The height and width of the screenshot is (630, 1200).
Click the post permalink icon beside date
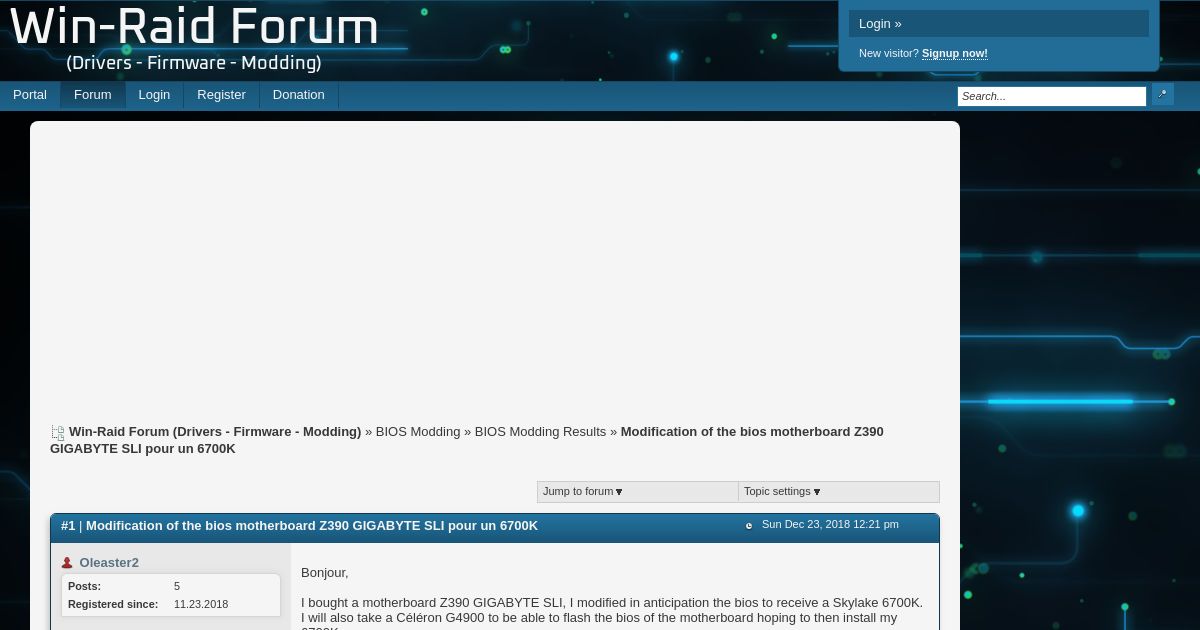click(x=749, y=526)
